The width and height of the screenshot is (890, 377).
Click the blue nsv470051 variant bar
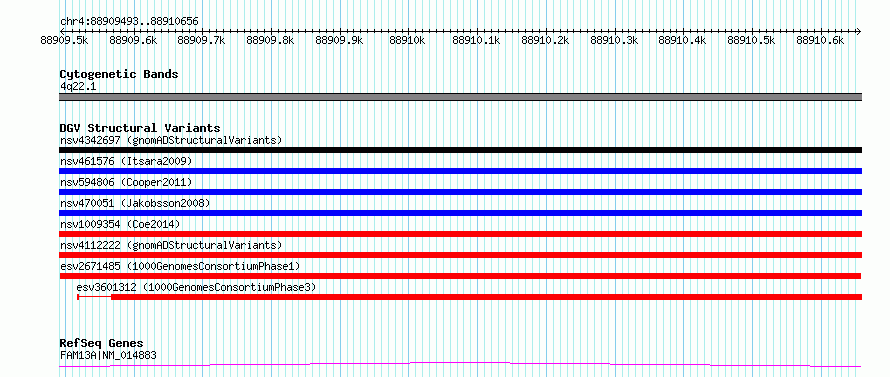460,213
